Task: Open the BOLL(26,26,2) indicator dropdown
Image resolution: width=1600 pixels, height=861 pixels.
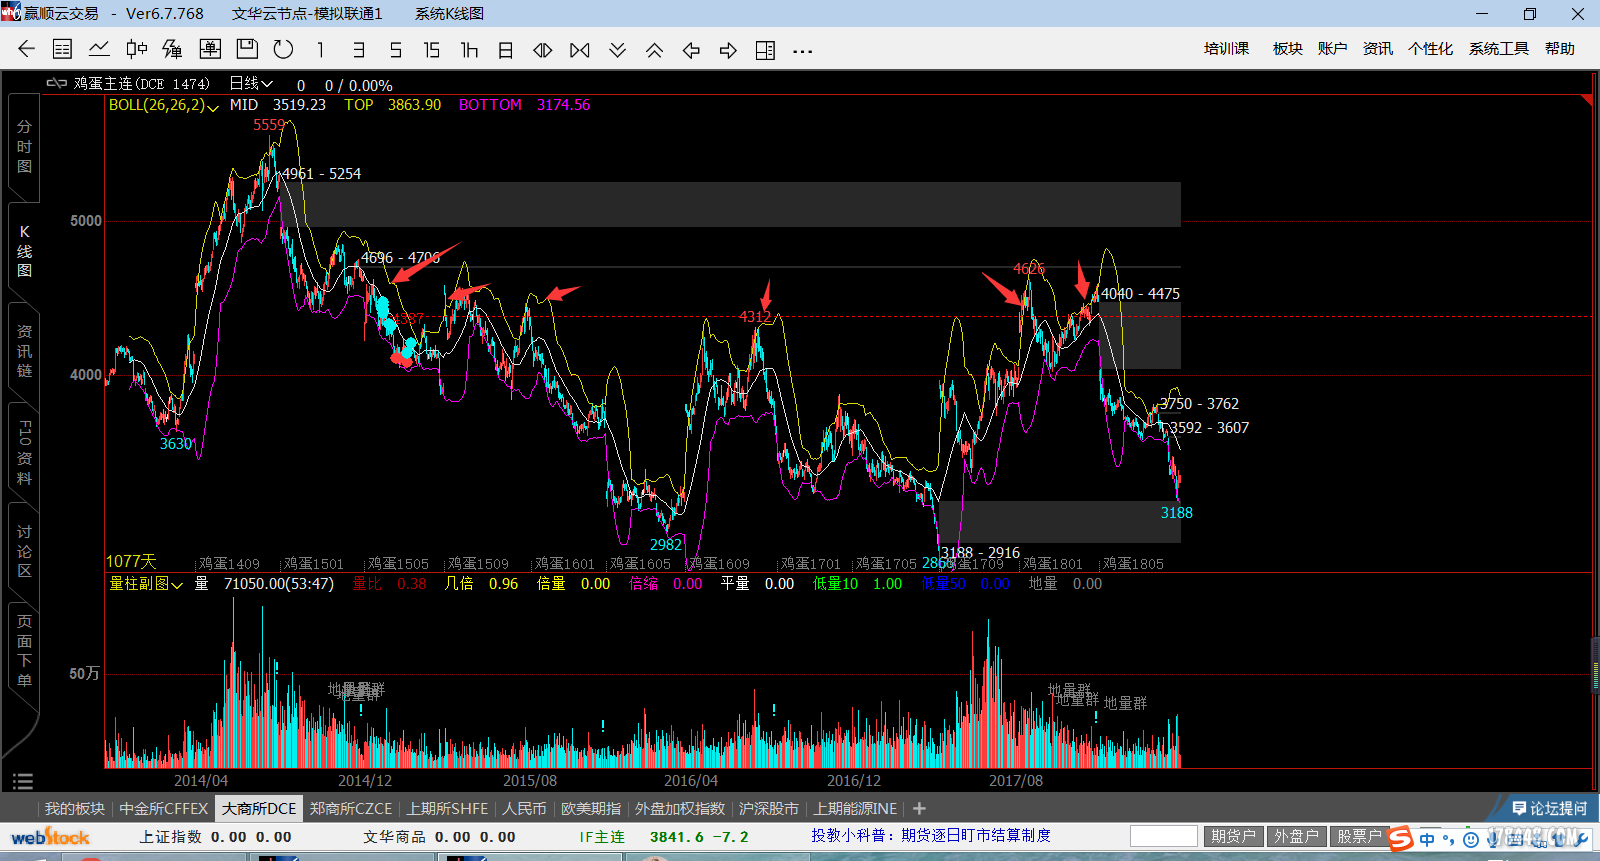Action: point(163,105)
